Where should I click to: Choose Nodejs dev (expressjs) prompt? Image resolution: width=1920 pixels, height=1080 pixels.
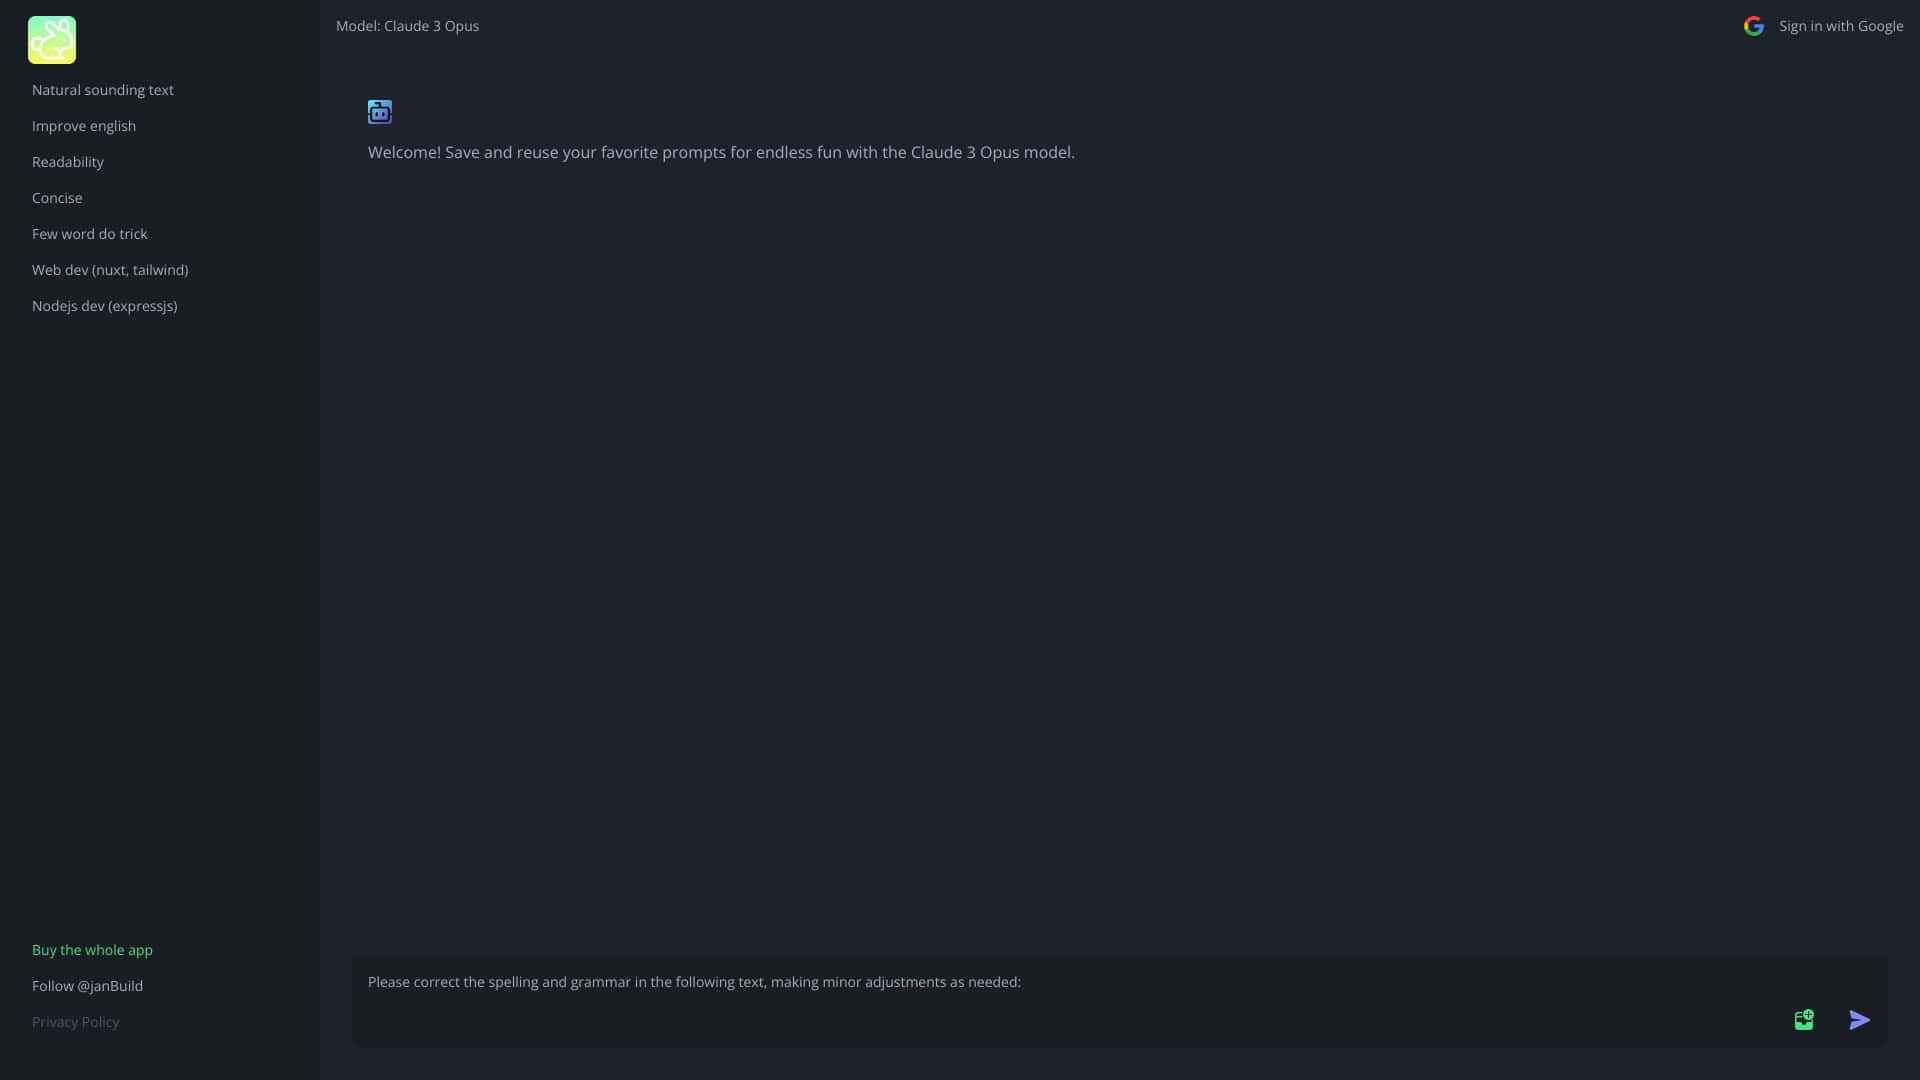coord(105,306)
